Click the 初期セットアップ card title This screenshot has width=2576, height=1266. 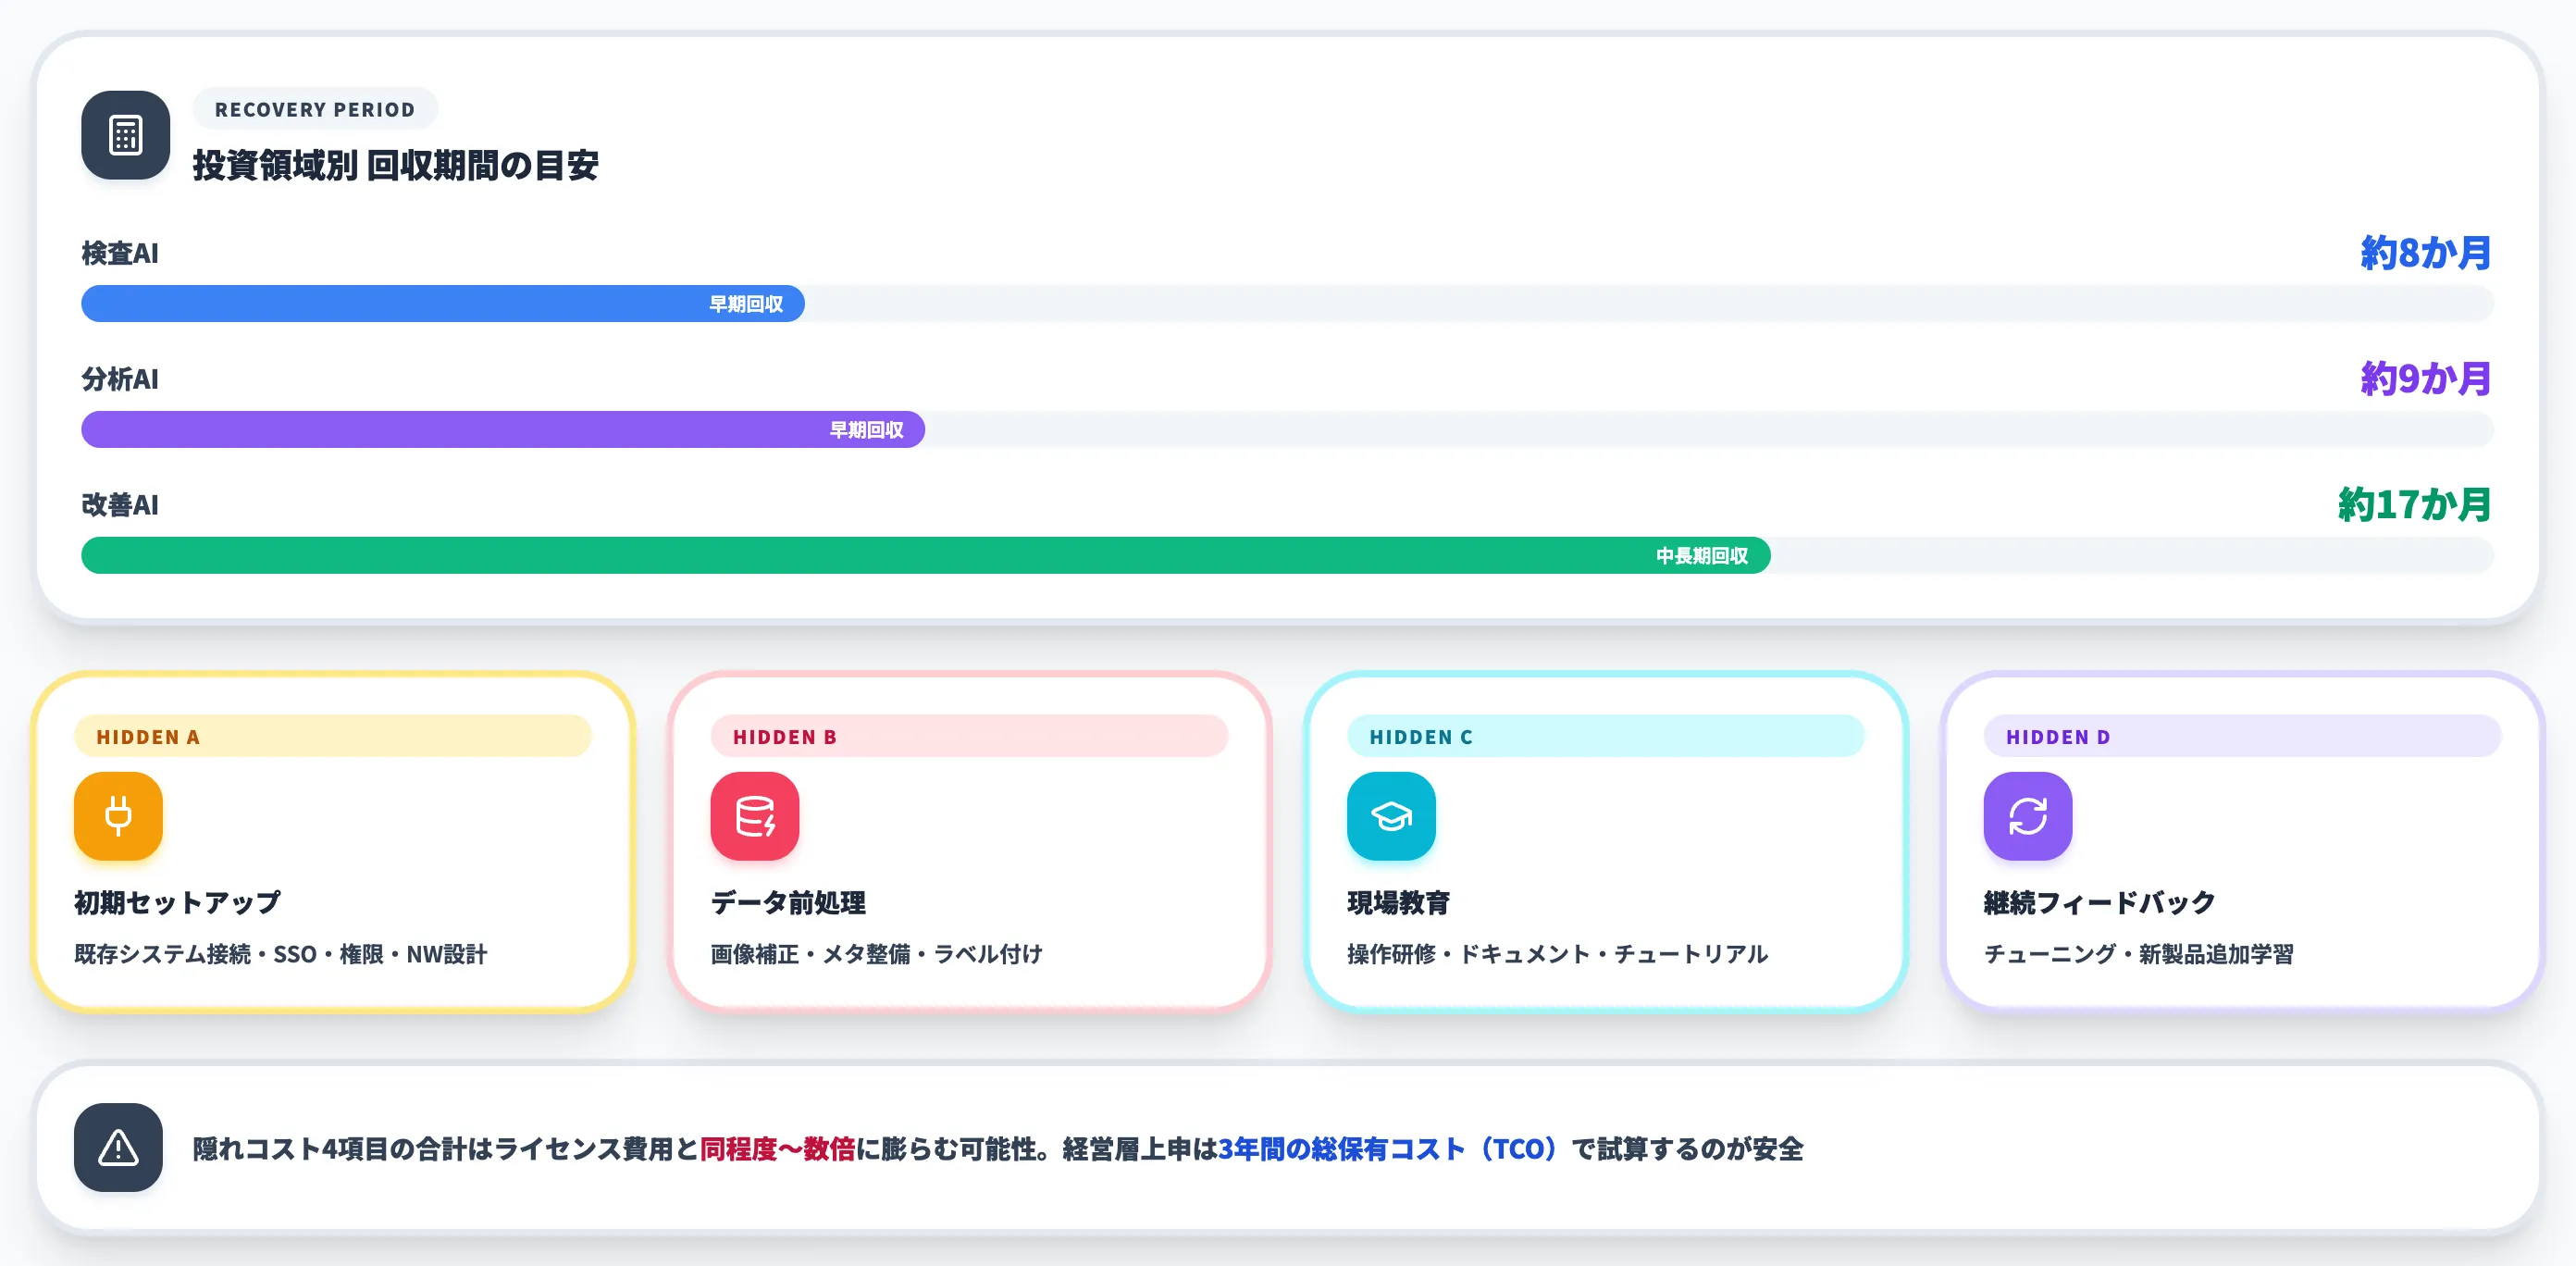(x=177, y=902)
